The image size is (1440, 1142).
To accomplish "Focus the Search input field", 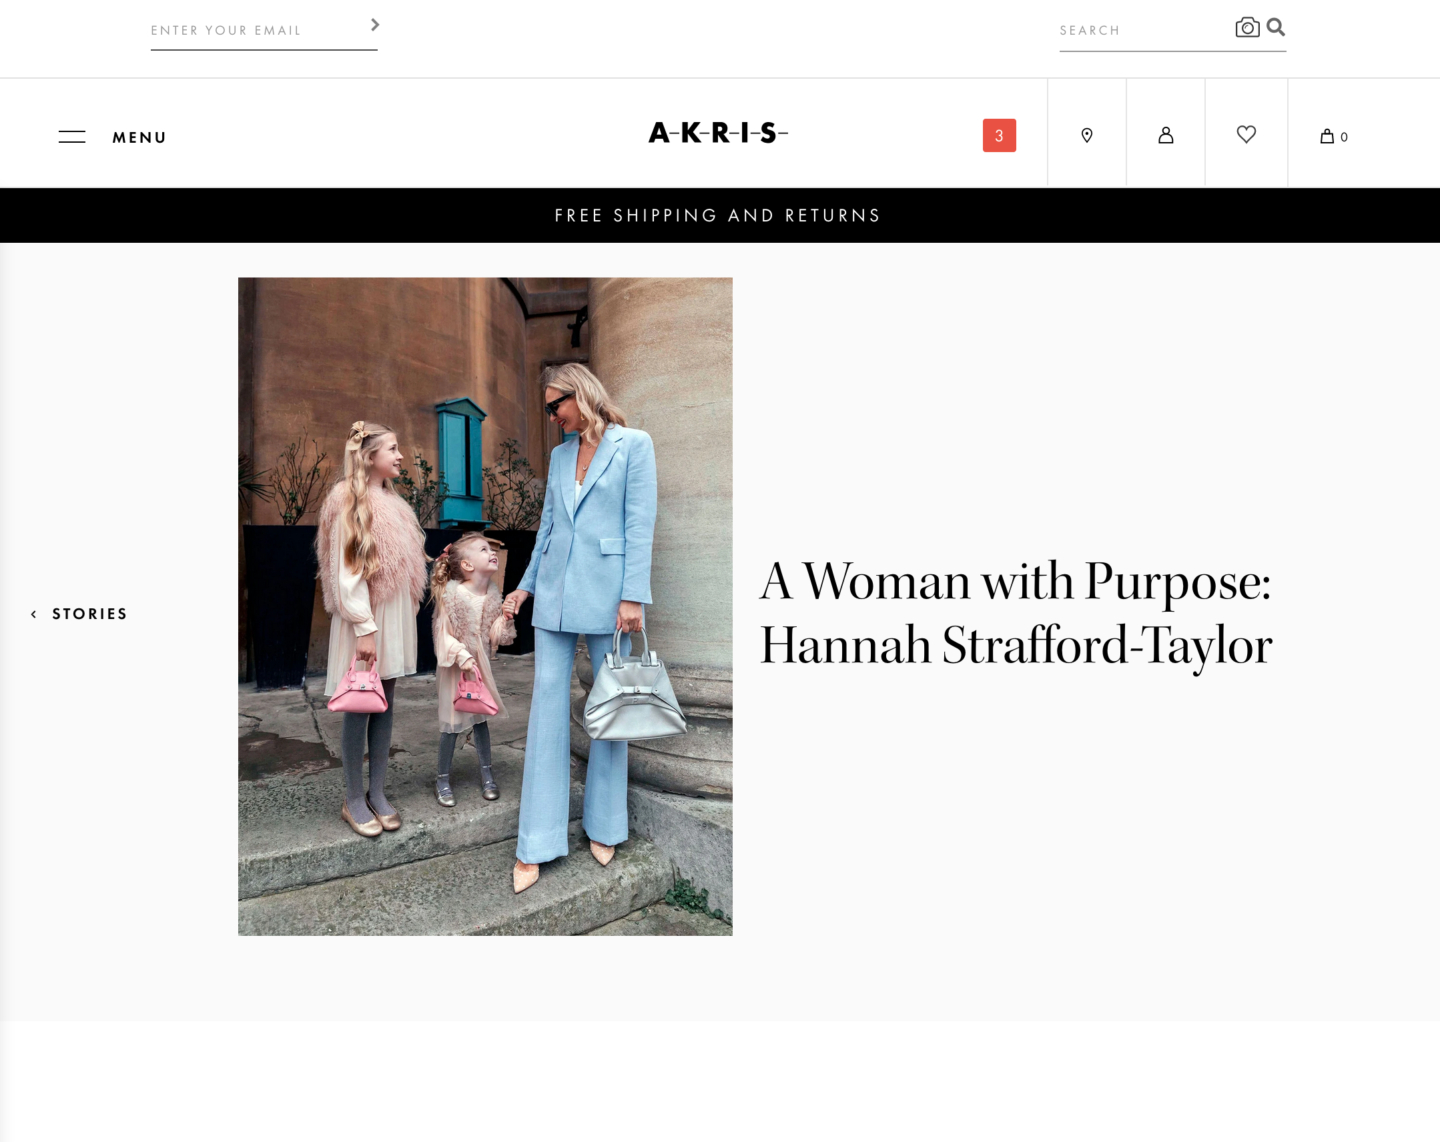I will 1145,31.
